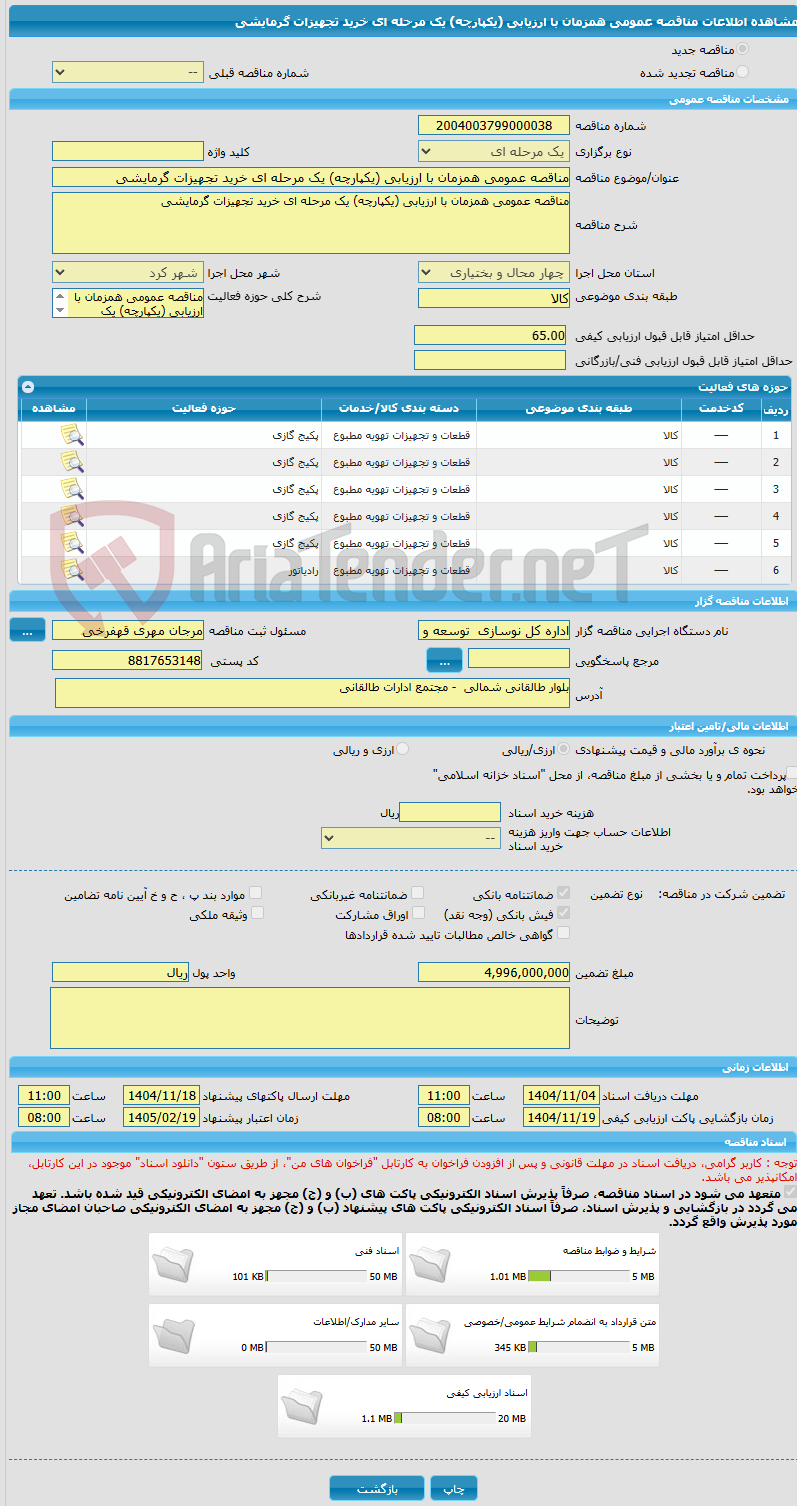Open view icon for activity row 4
This screenshot has height=1506, width=797.
click(x=71, y=516)
